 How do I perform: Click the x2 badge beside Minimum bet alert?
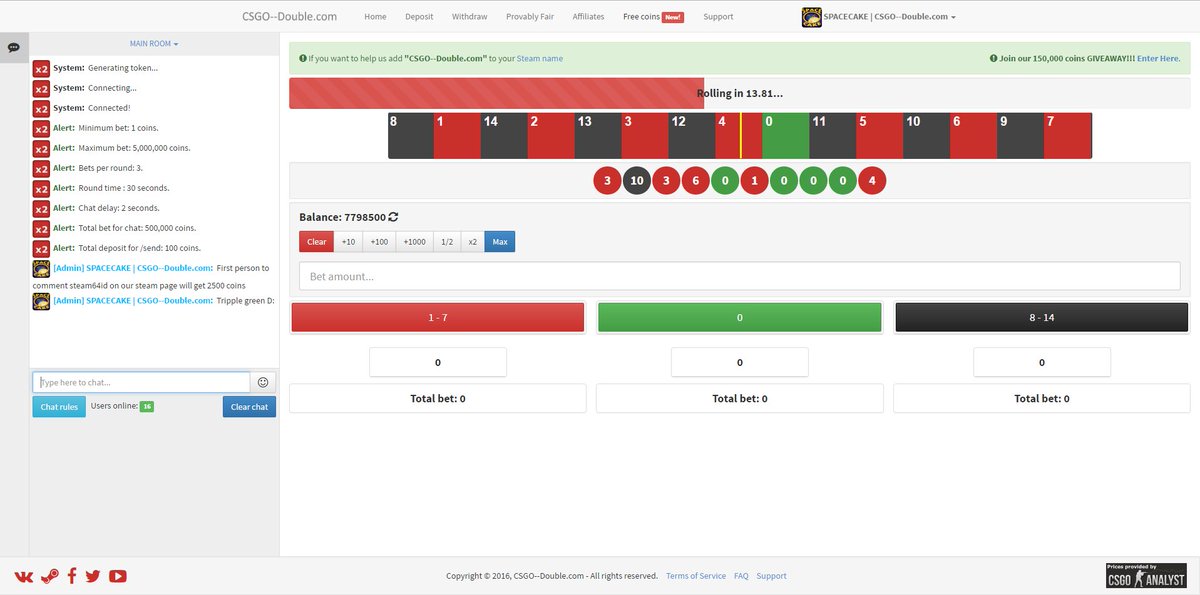[x=41, y=128]
